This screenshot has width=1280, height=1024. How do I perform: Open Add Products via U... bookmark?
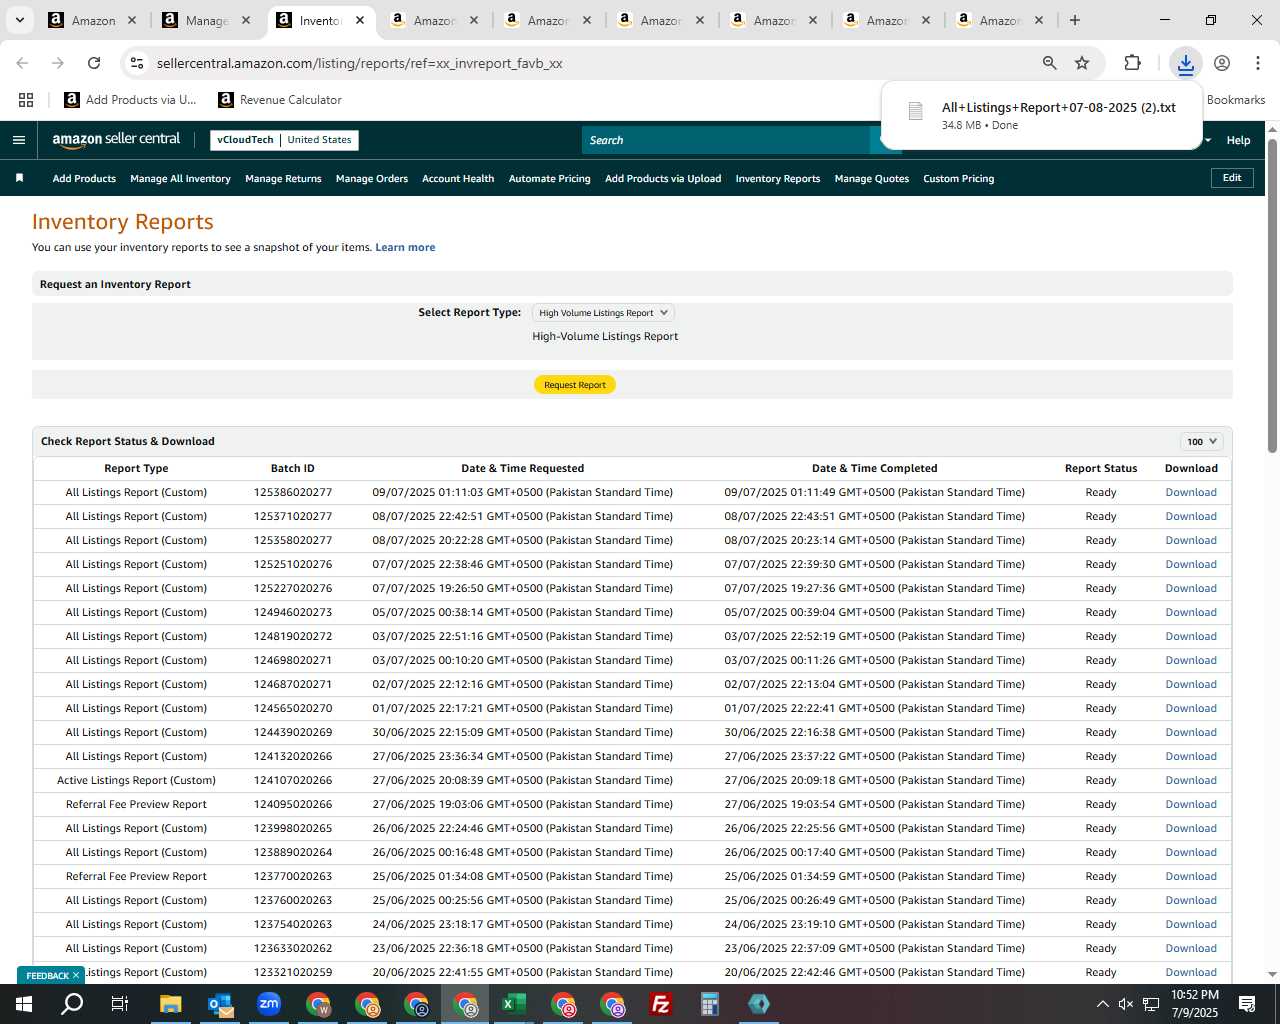(x=130, y=100)
